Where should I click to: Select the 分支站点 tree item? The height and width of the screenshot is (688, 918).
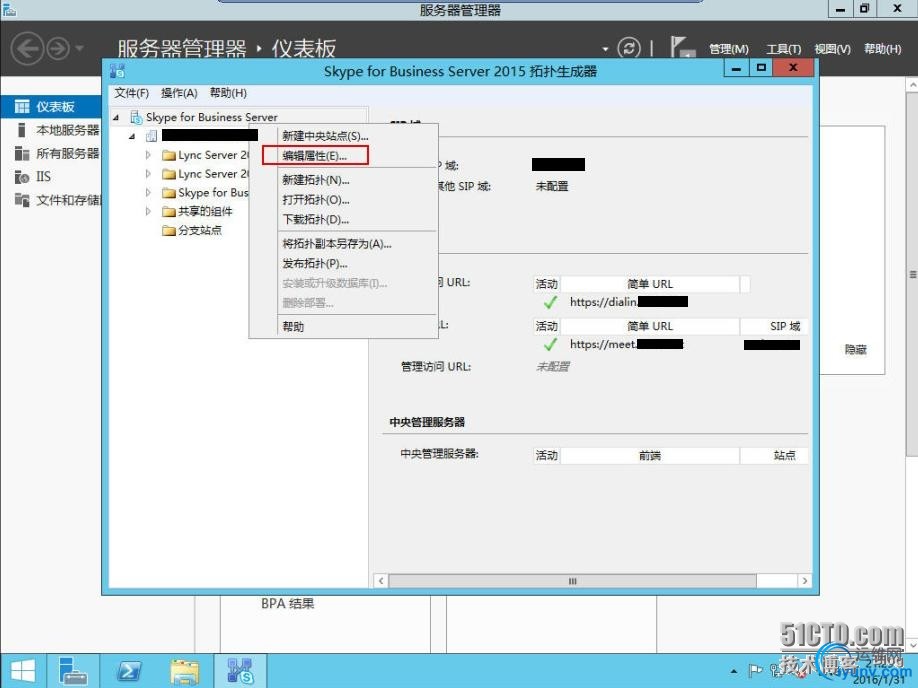click(x=200, y=230)
